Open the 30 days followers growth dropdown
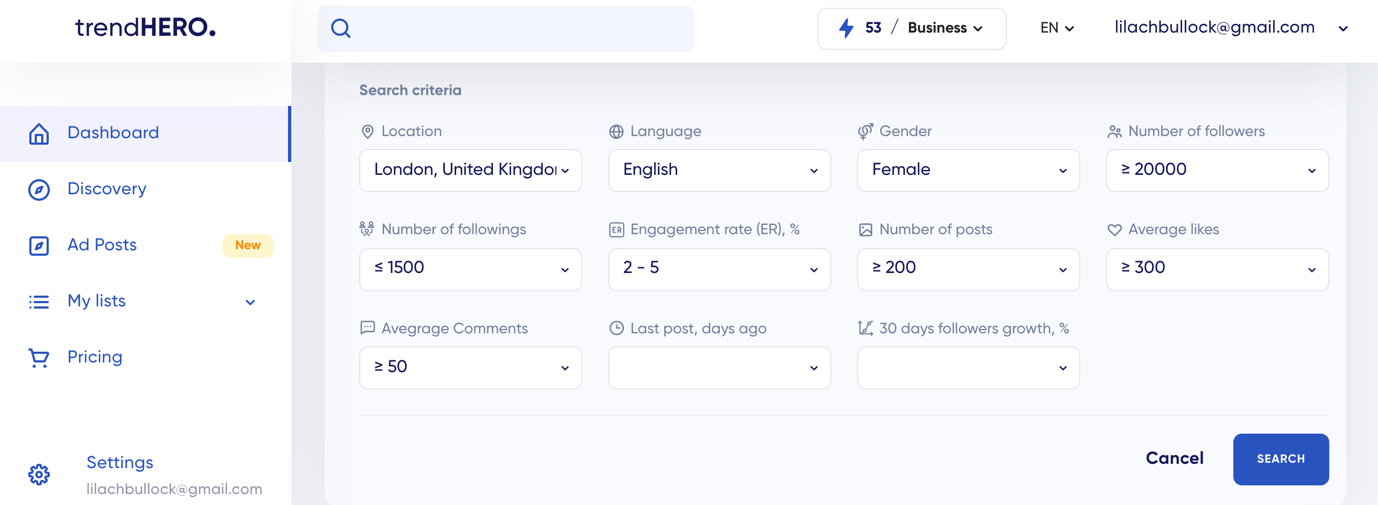This screenshot has width=1378, height=505. click(968, 368)
